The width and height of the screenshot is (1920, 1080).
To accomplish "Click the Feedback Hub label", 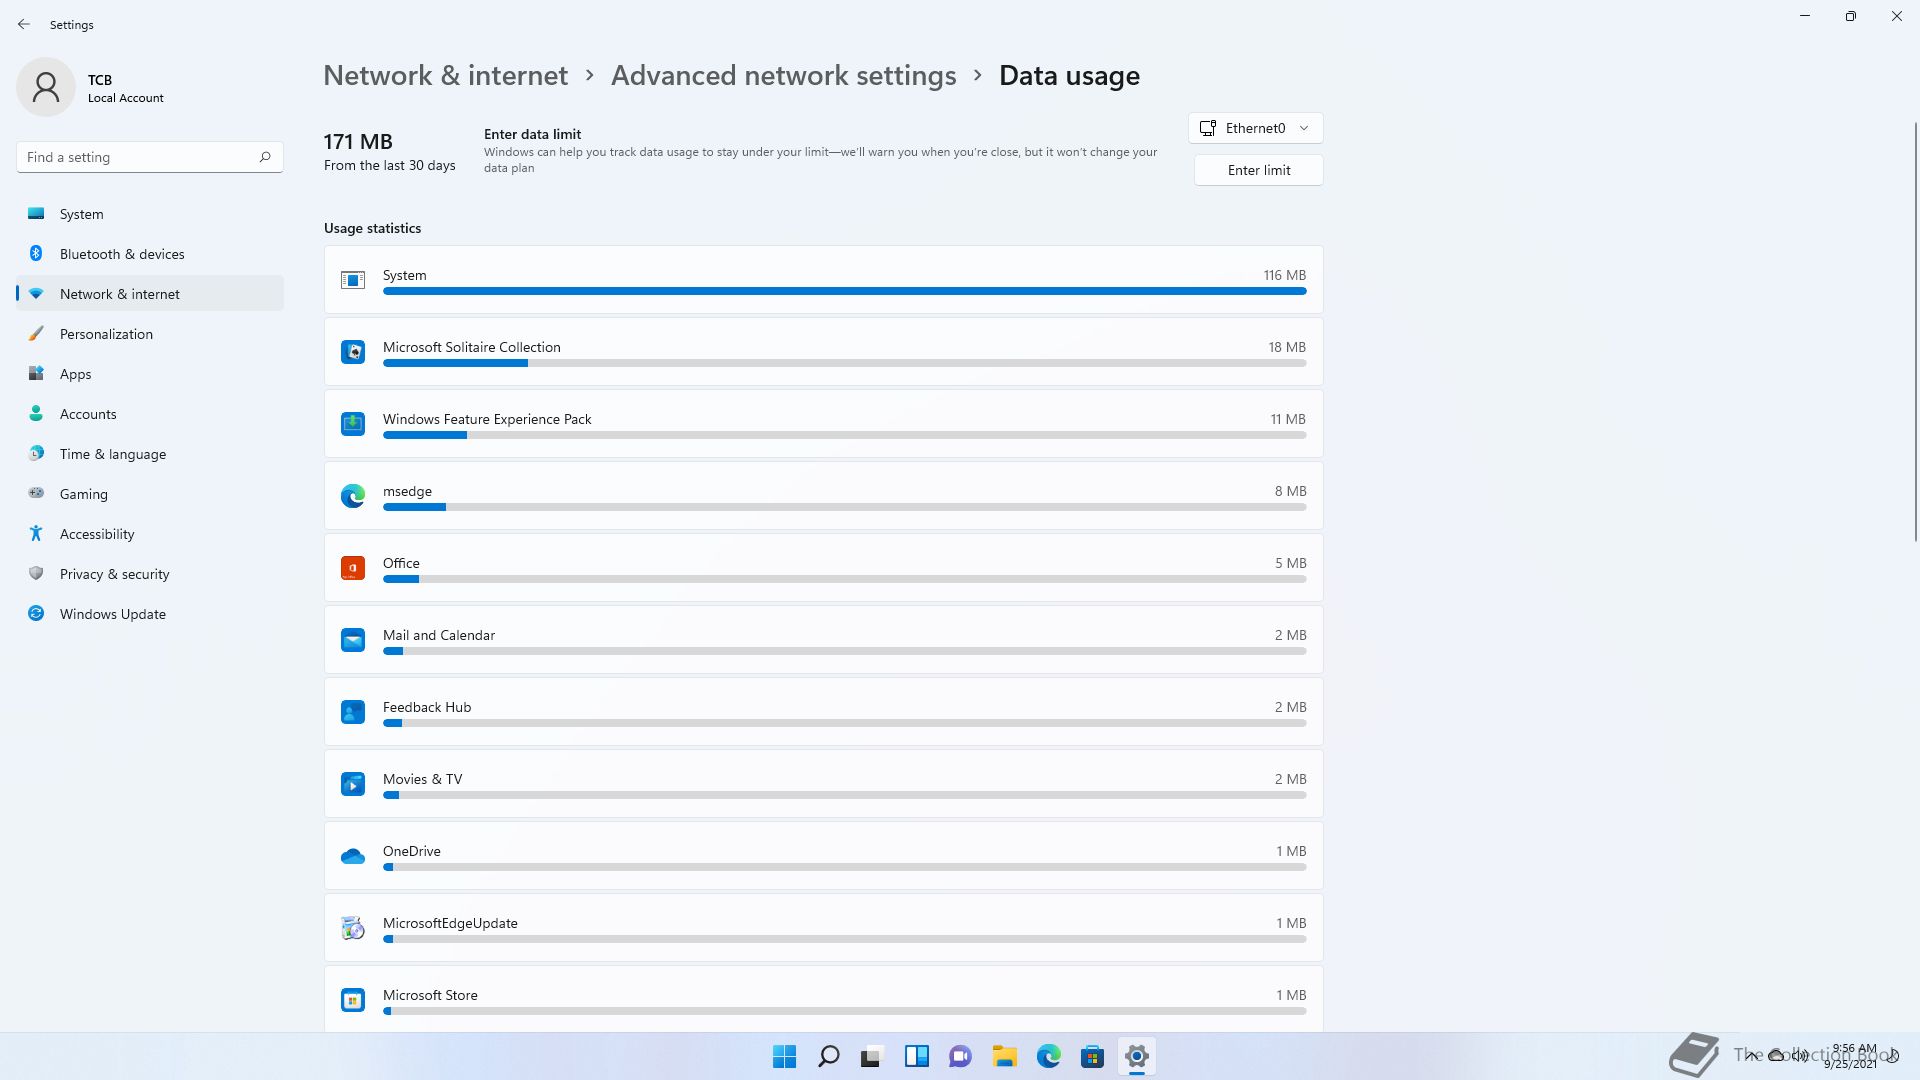I will pos(427,707).
